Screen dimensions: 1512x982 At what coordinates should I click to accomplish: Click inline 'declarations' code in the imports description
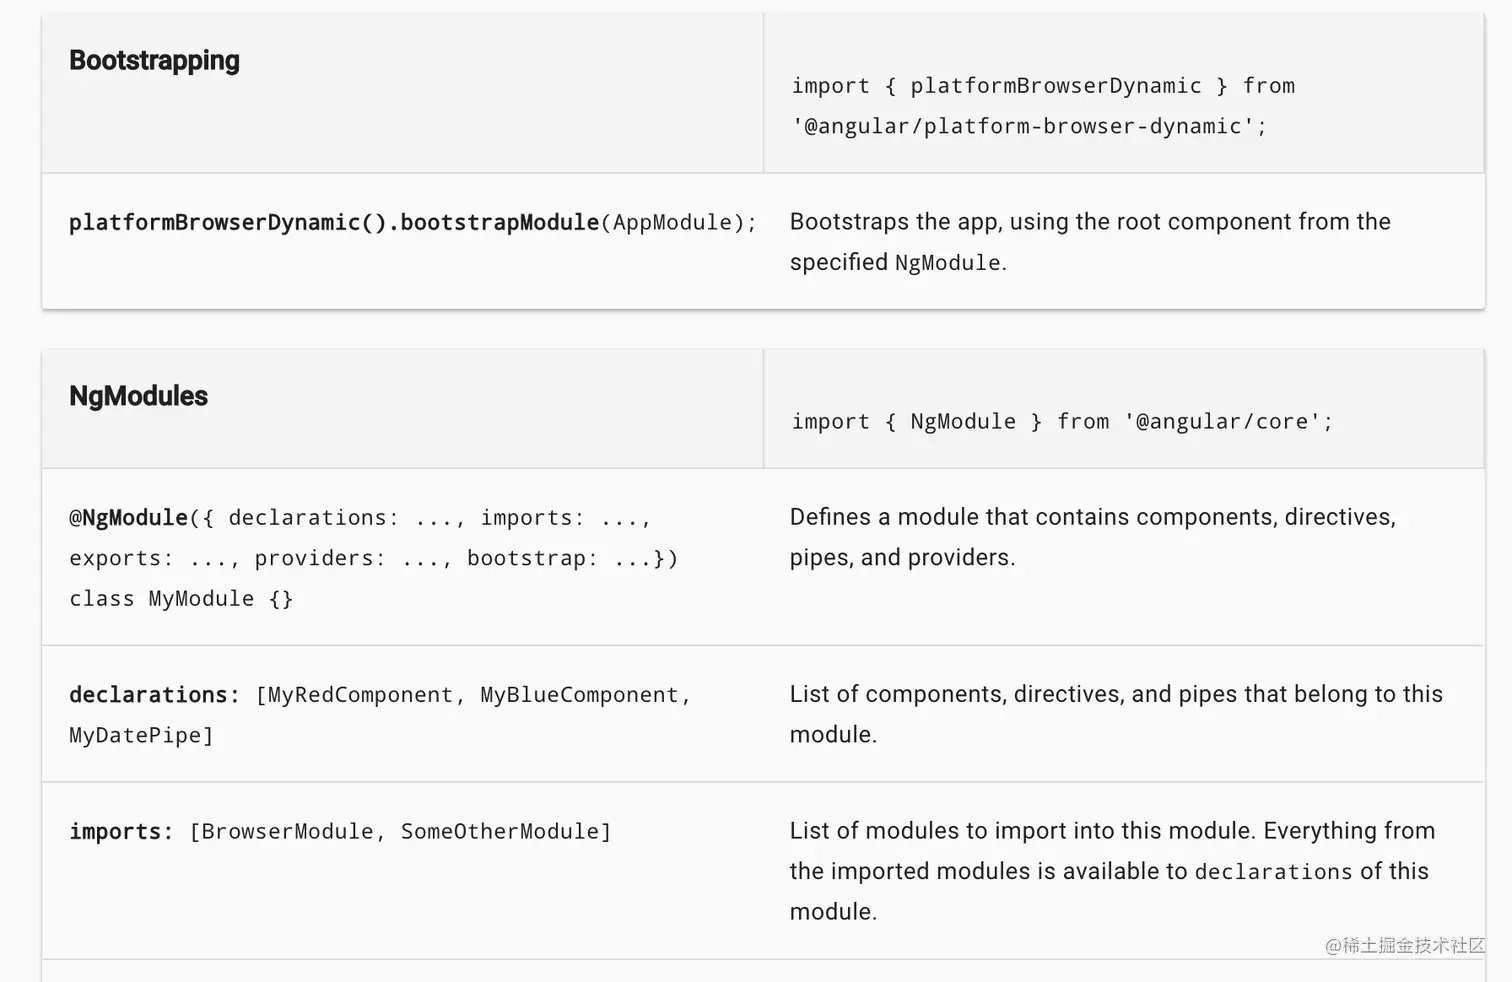pyautogui.click(x=1273, y=872)
